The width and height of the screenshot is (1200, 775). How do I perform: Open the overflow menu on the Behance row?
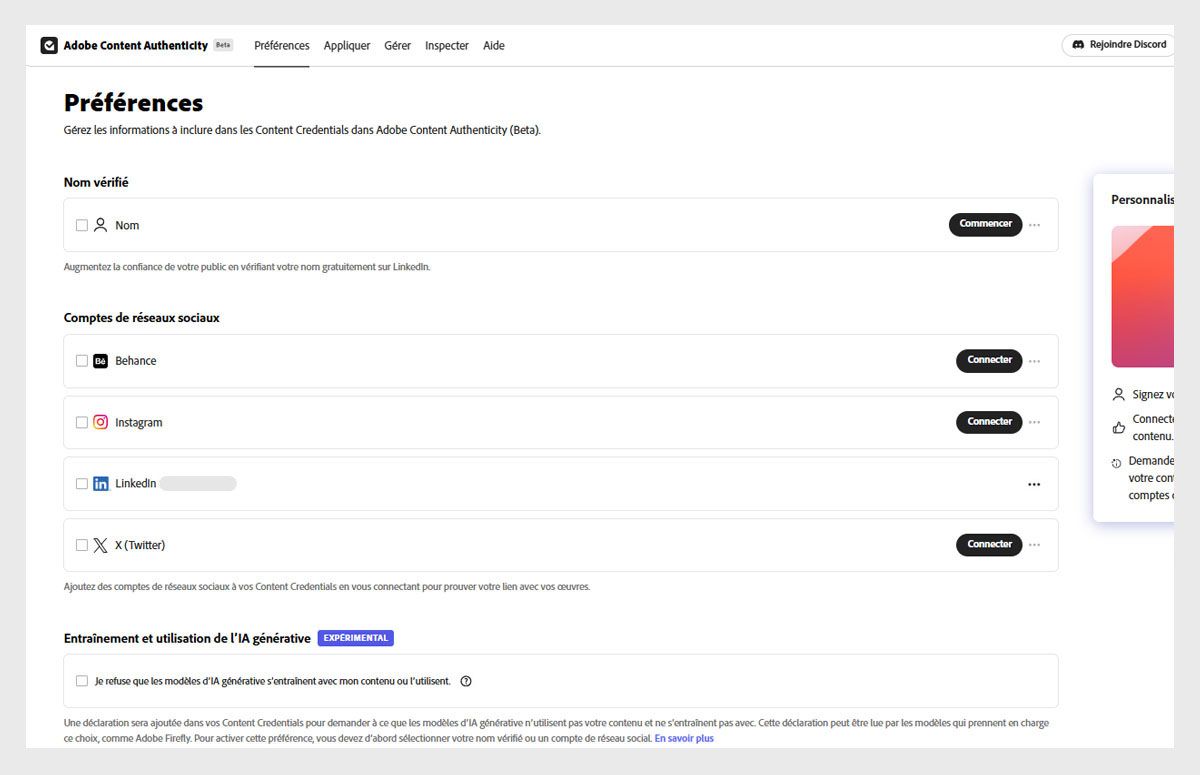click(x=1035, y=360)
